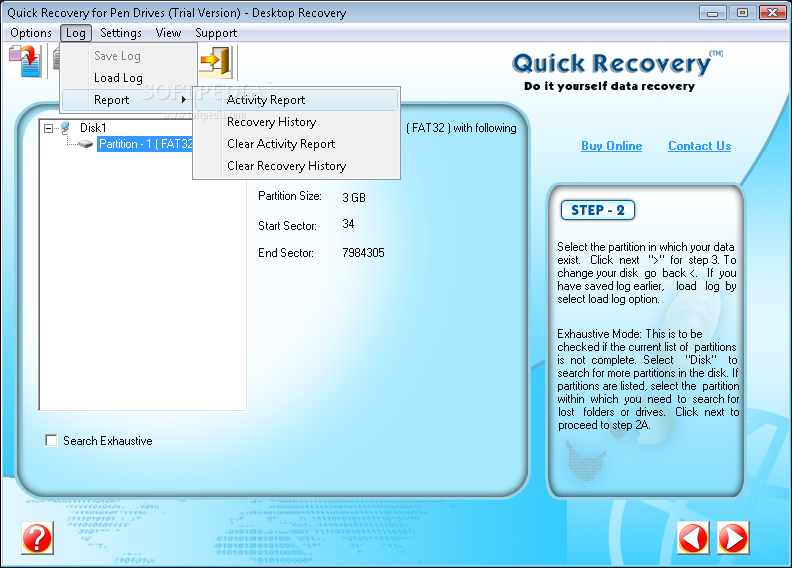Select Disk1 in the tree
This screenshot has width=792, height=568.
tap(93, 128)
